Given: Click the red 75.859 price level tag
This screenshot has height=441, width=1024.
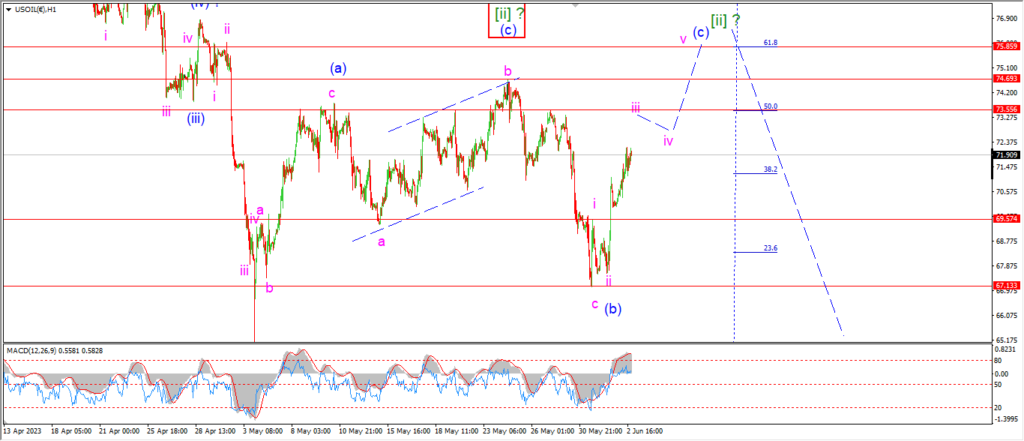Looking at the screenshot, I should pyautogui.click(x=1004, y=46).
